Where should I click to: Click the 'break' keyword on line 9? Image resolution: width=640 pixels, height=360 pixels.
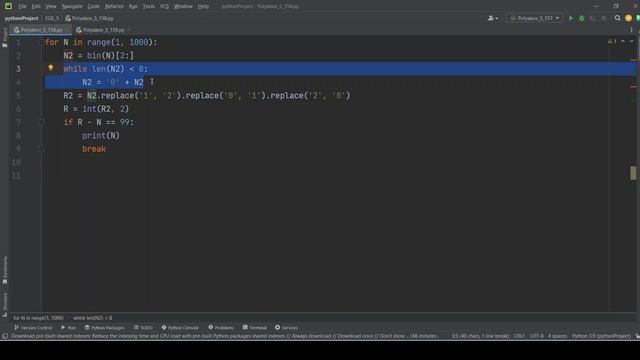pyautogui.click(x=94, y=149)
